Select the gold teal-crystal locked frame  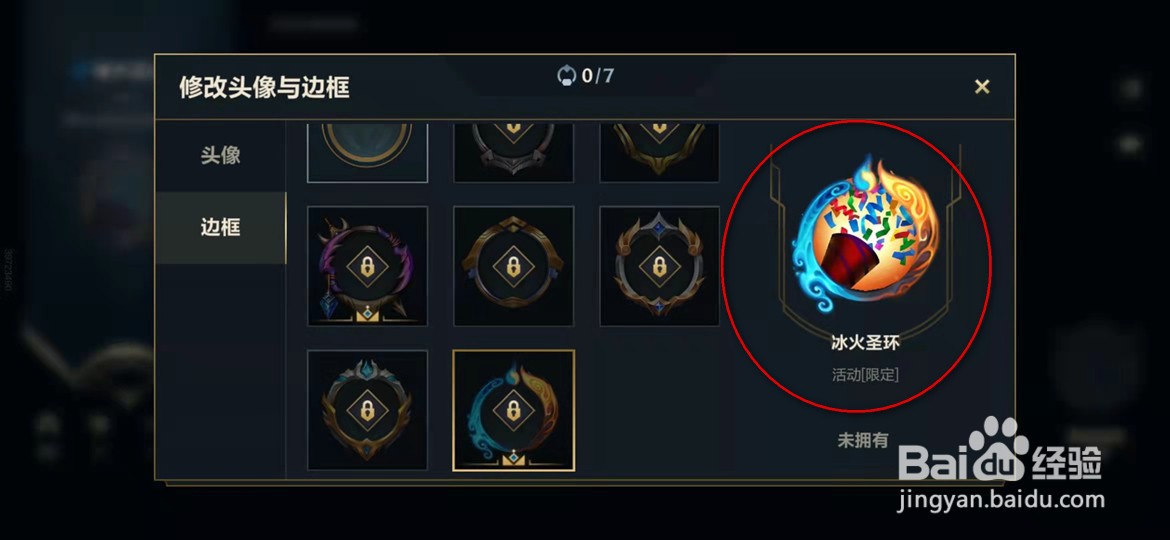[x=367, y=410]
